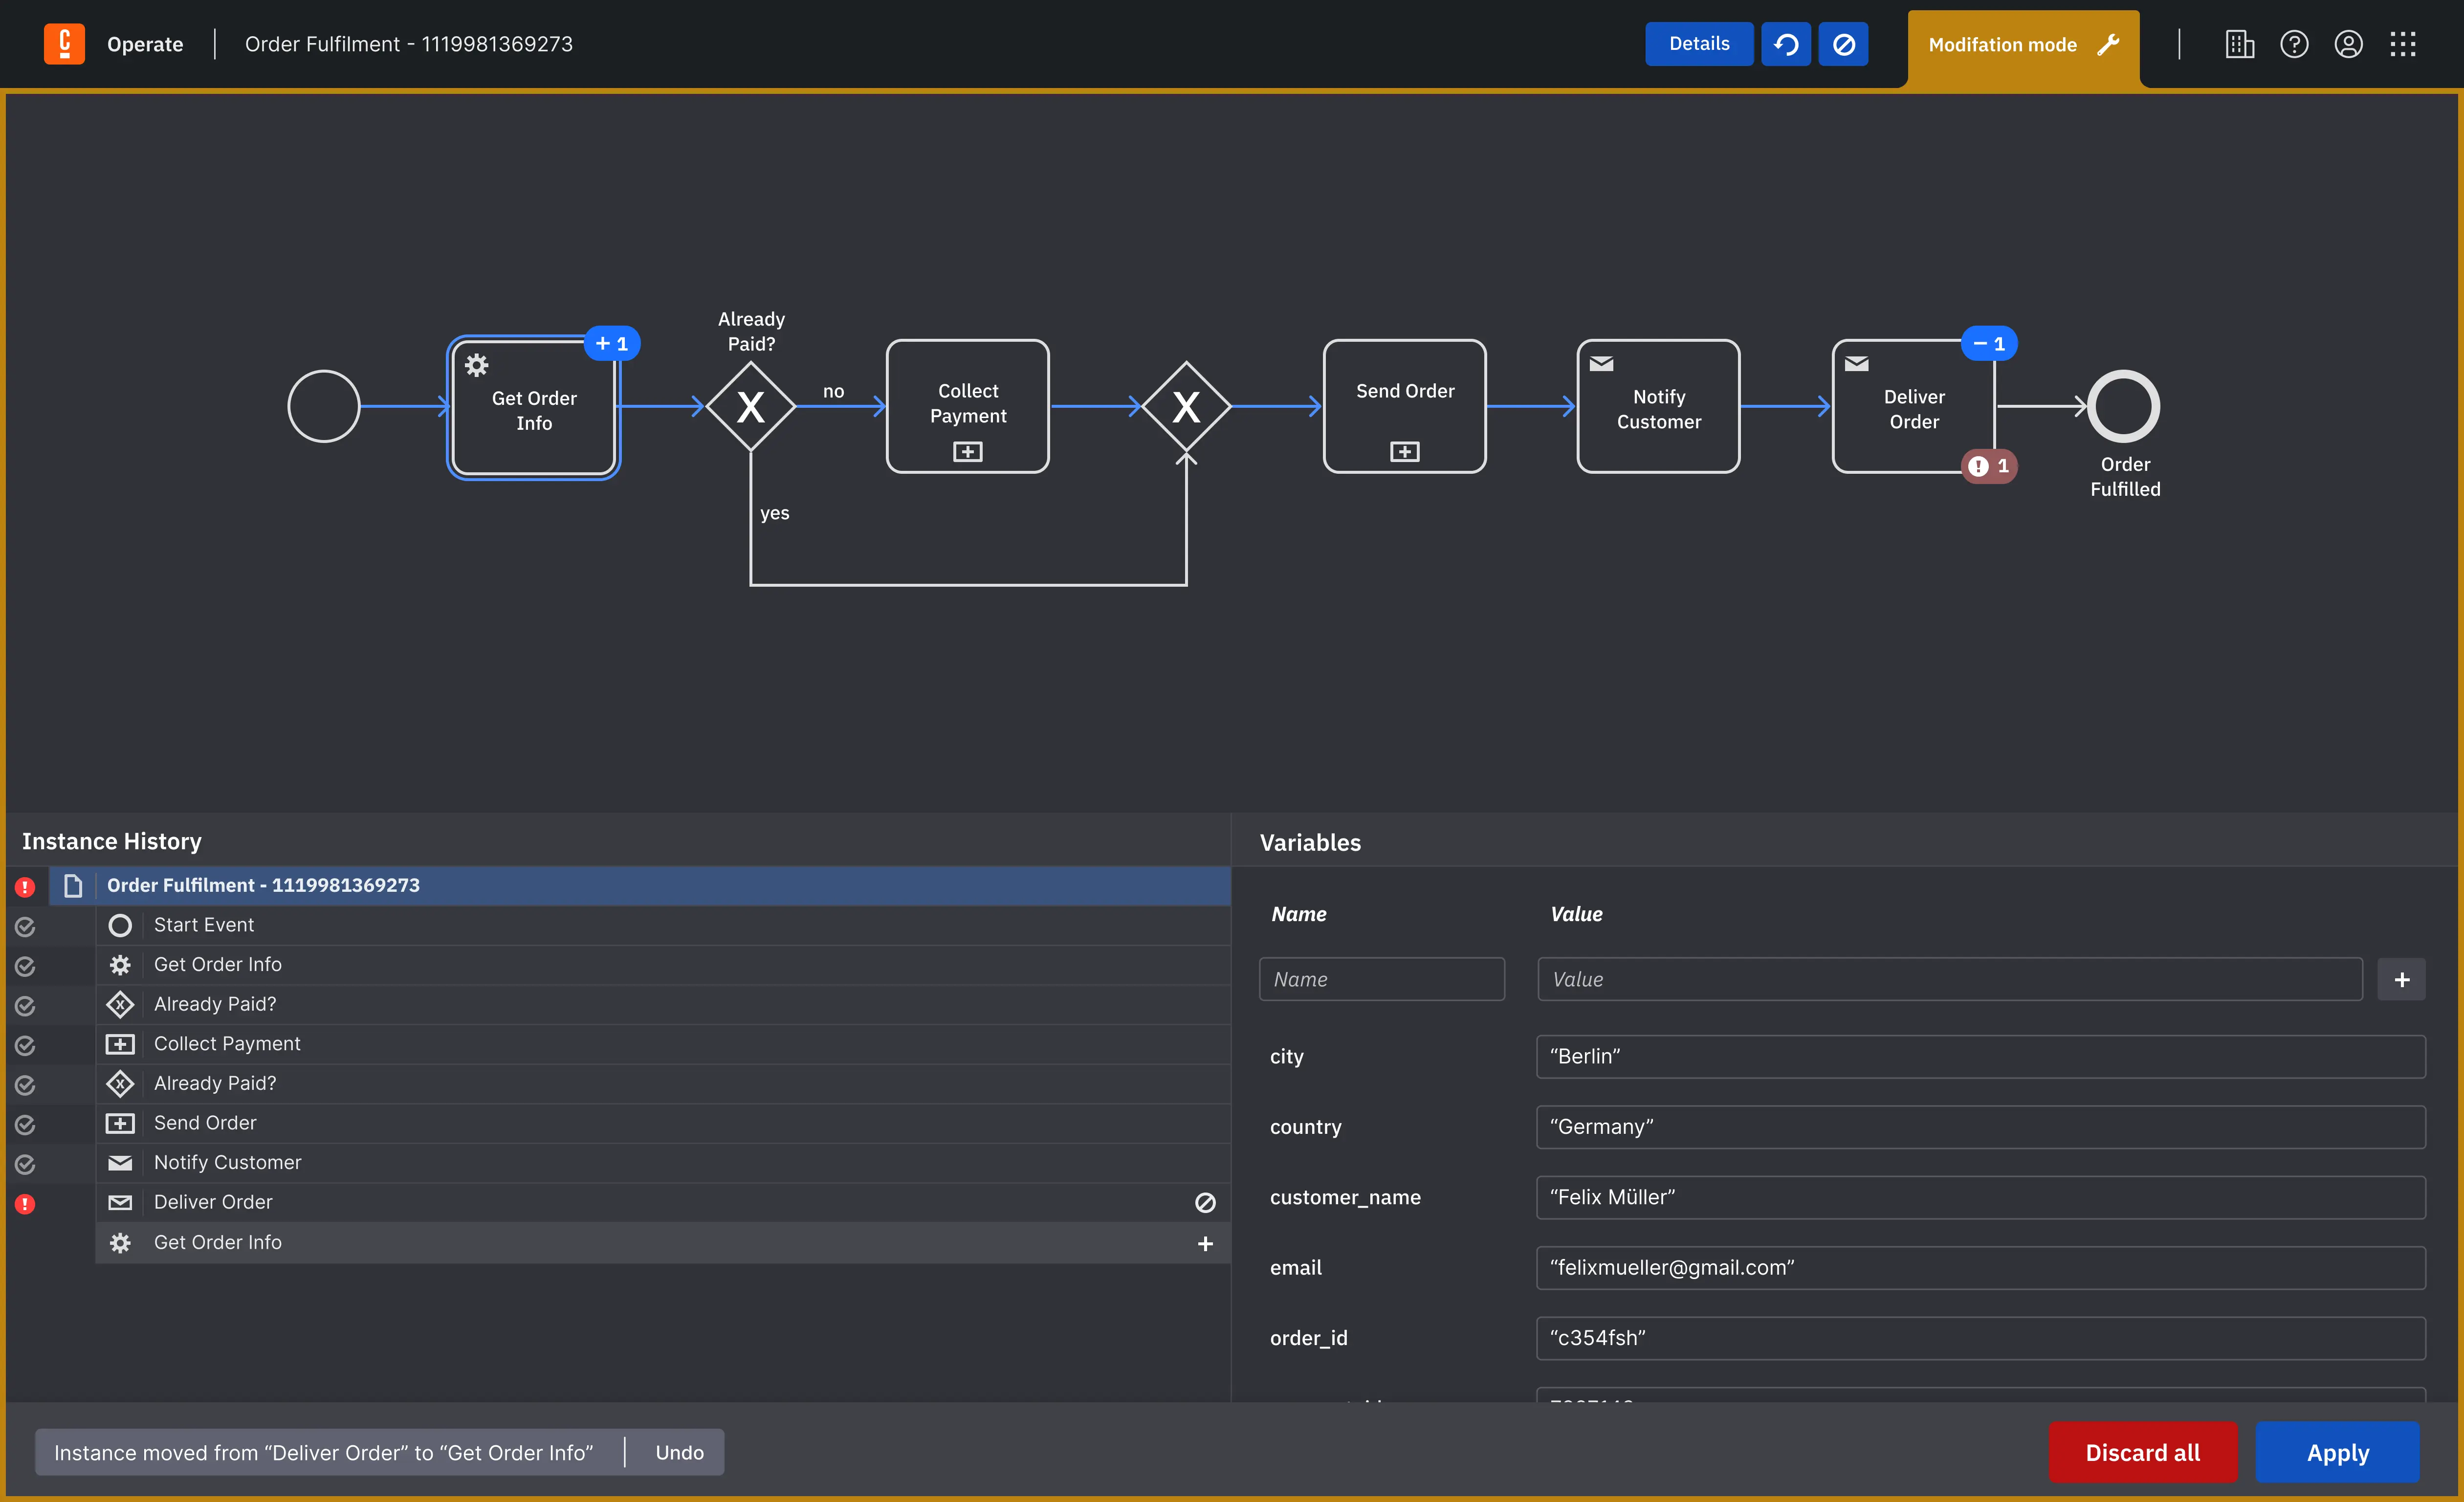The height and width of the screenshot is (1502, 2464).
Task: Click the incident icon beside Order Fulfilment row
Action: pyautogui.click(x=25, y=887)
